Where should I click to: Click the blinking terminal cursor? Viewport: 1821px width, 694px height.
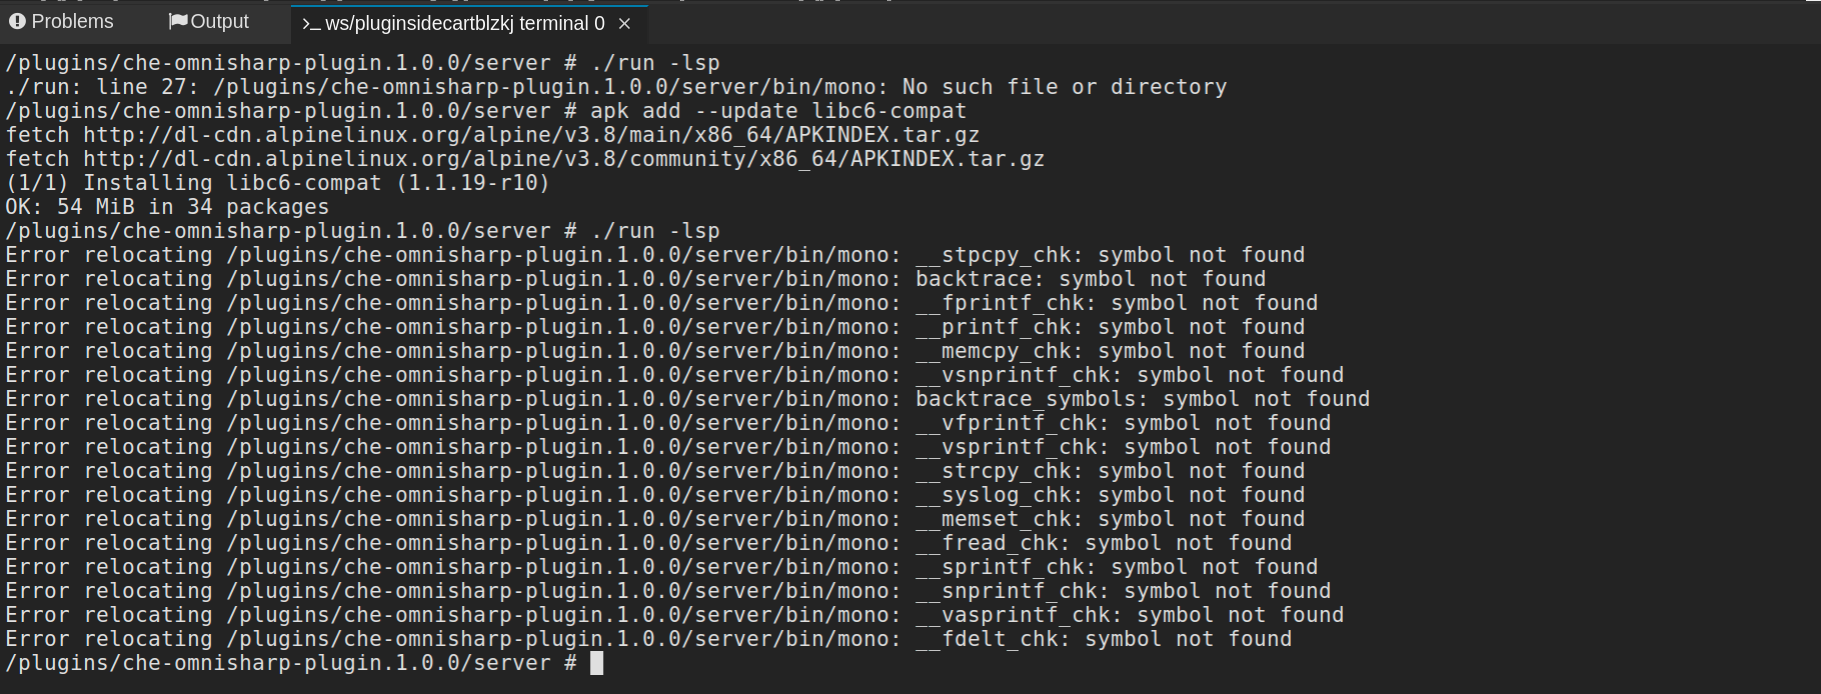pyautogui.click(x=598, y=663)
